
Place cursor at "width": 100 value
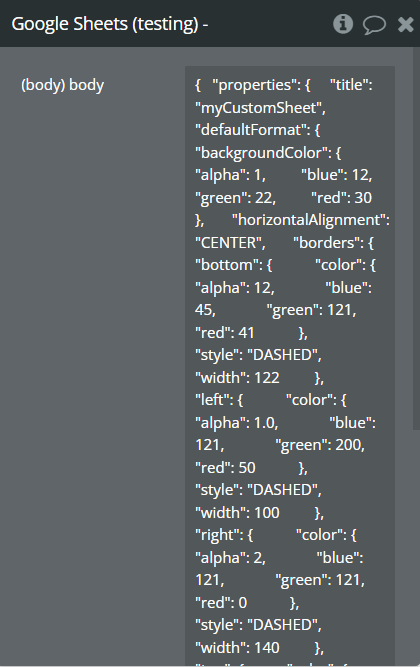(237, 513)
